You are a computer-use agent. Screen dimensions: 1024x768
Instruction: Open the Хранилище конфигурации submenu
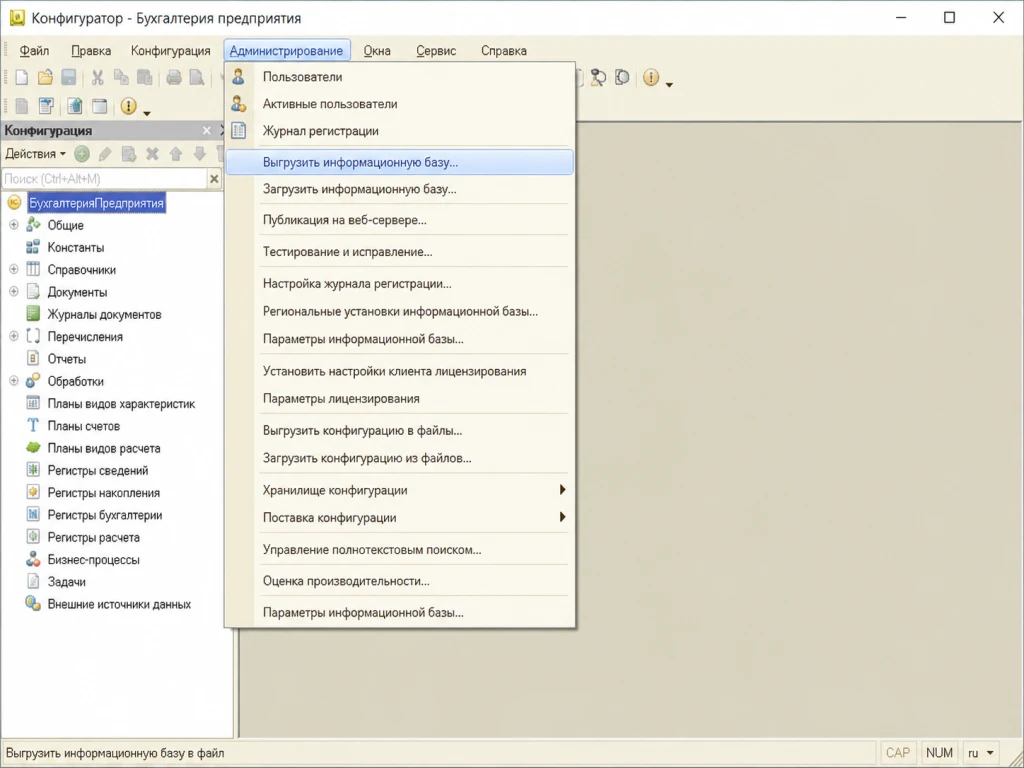tap(400, 490)
